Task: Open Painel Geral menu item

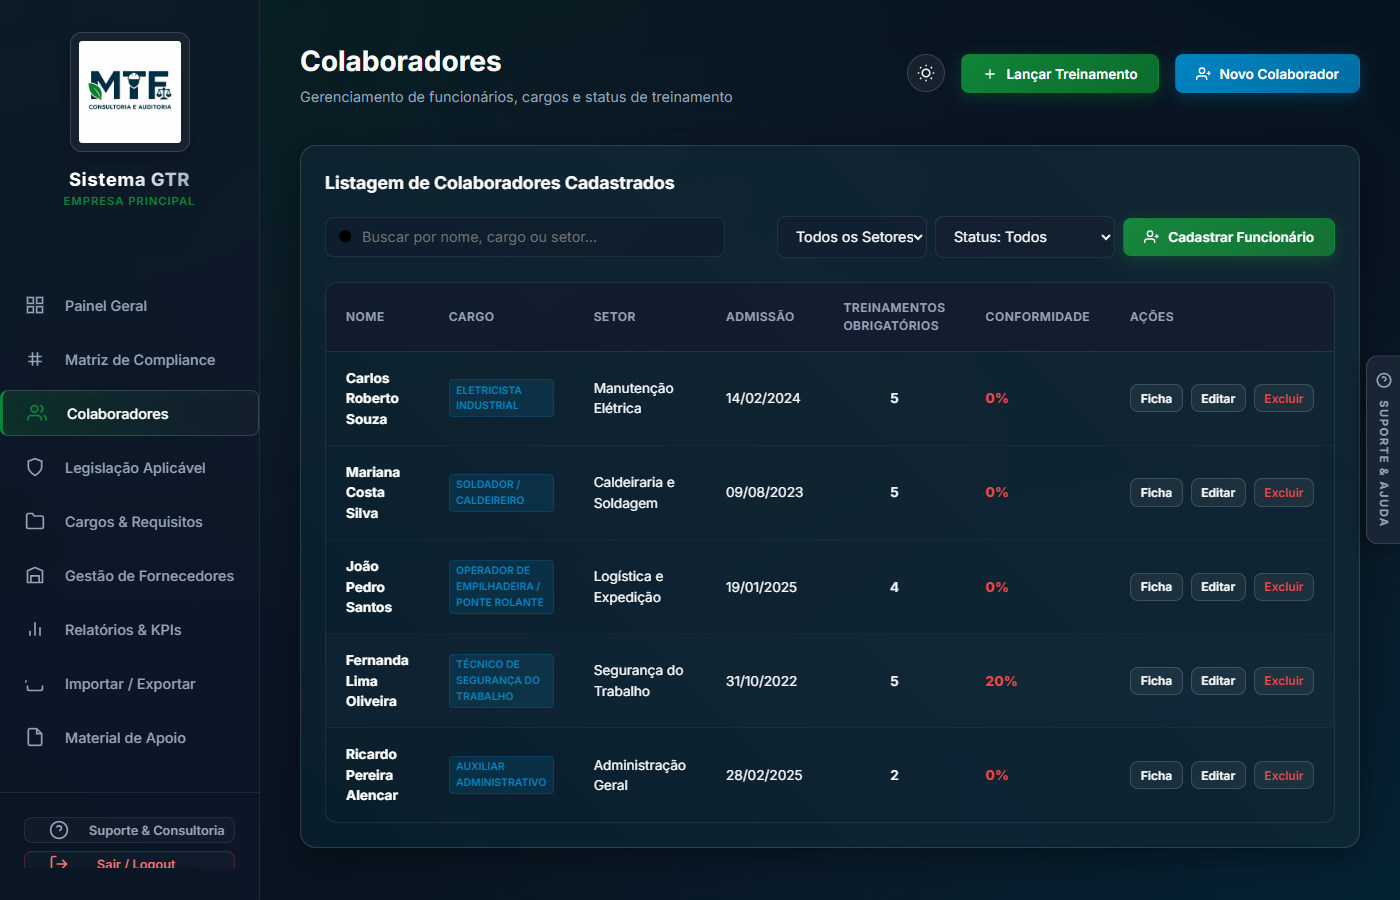Action: [x=130, y=305]
